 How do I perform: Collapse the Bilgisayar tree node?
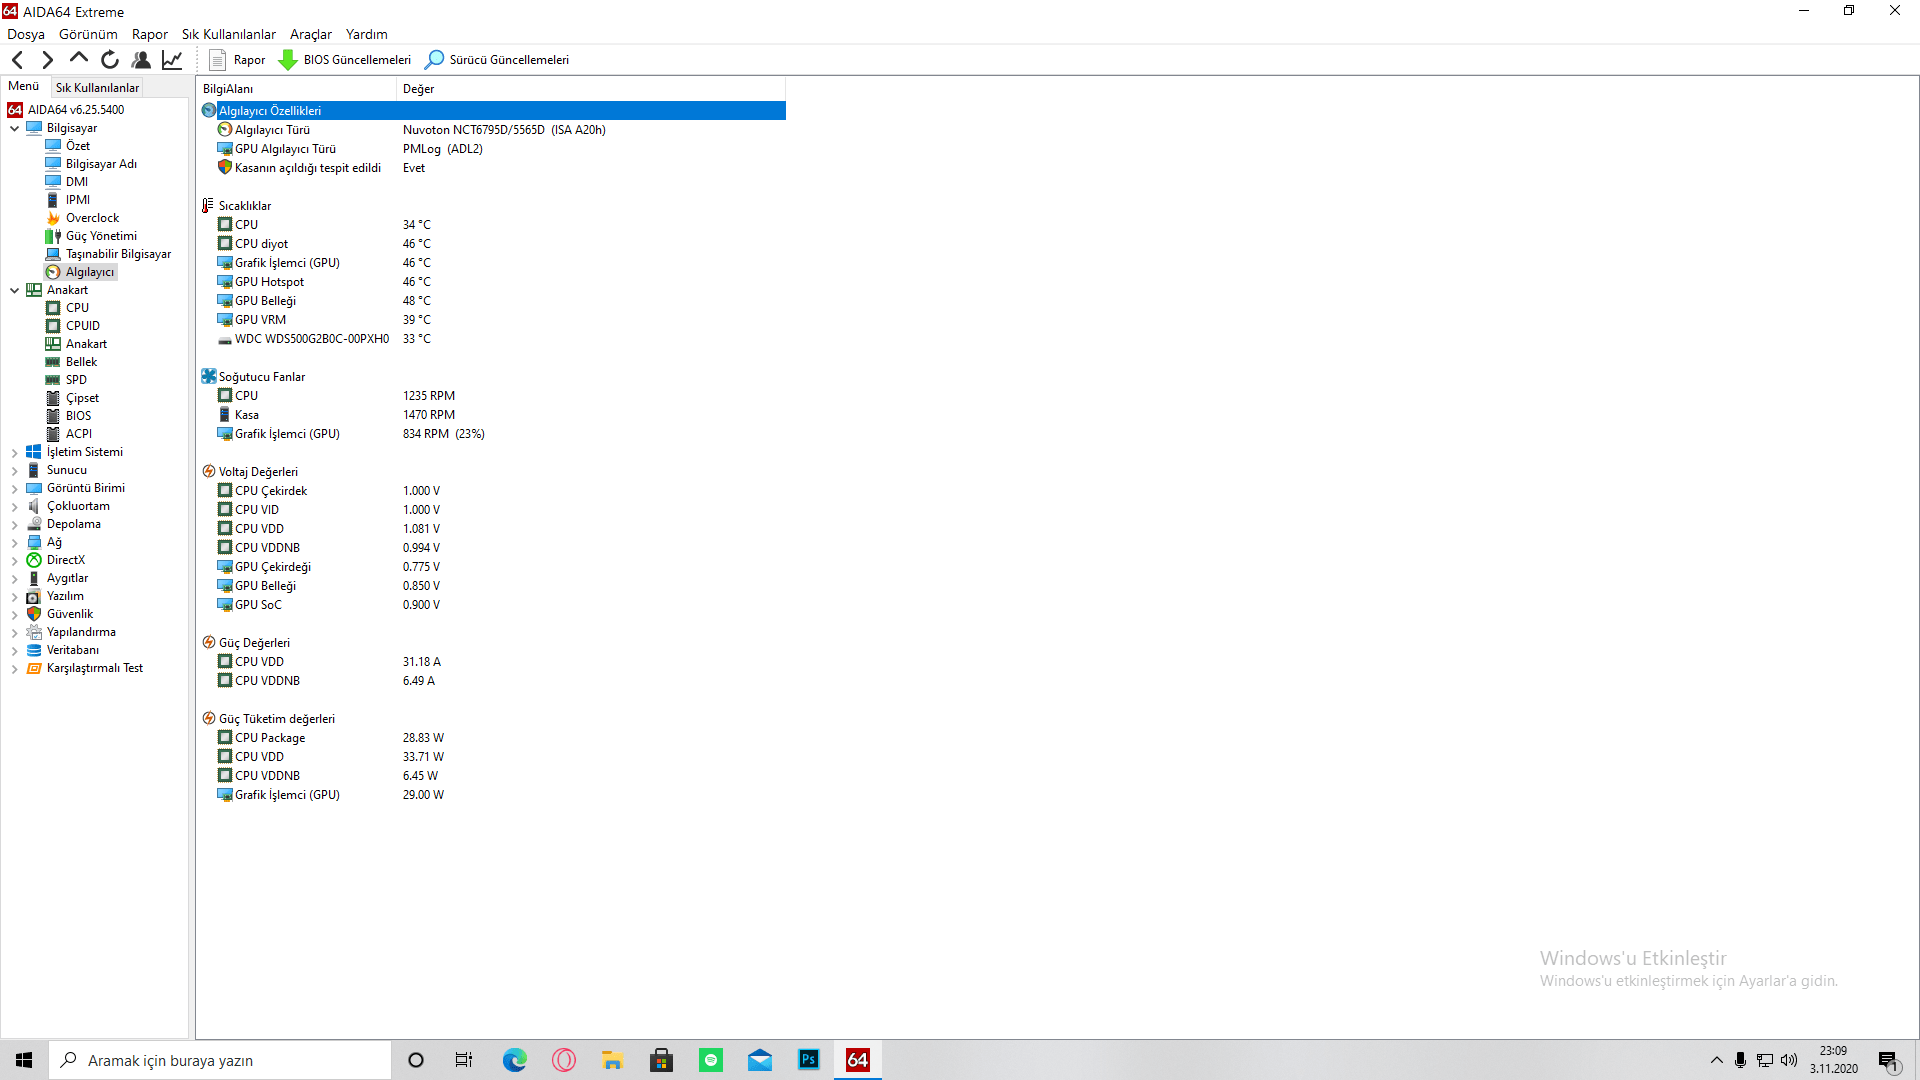[x=15, y=128]
